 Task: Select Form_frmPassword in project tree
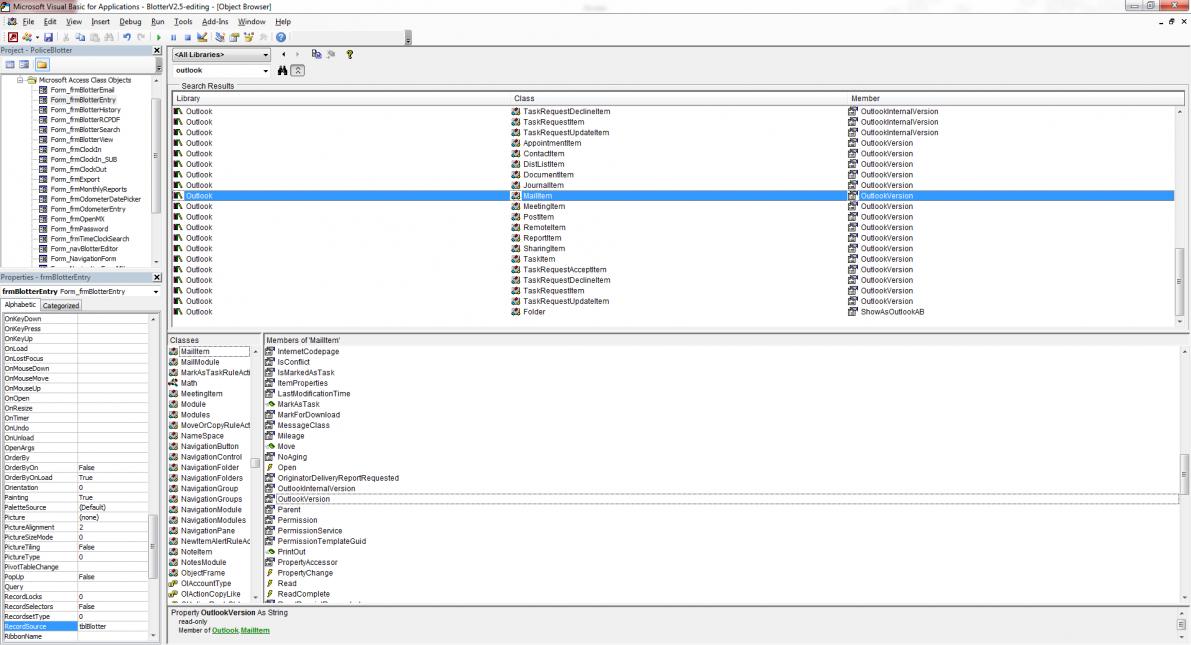79,229
